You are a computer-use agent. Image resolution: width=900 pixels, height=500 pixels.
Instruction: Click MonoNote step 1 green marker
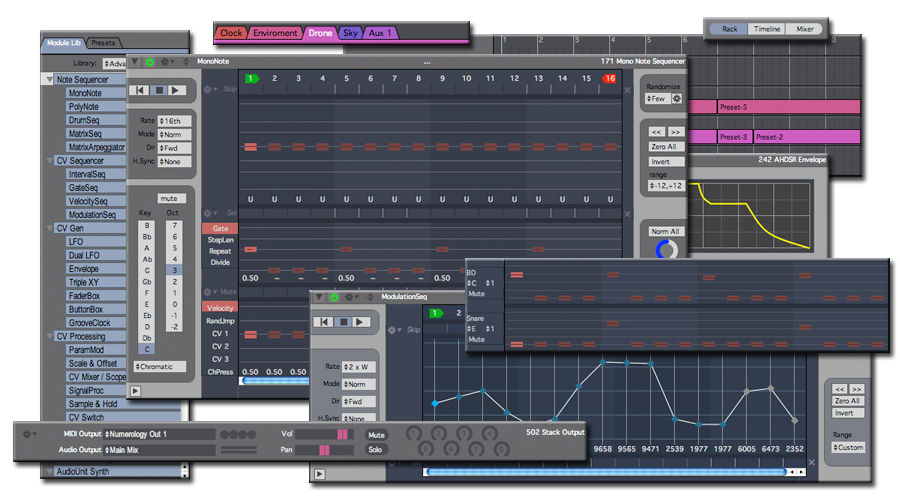[x=251, y=79]
